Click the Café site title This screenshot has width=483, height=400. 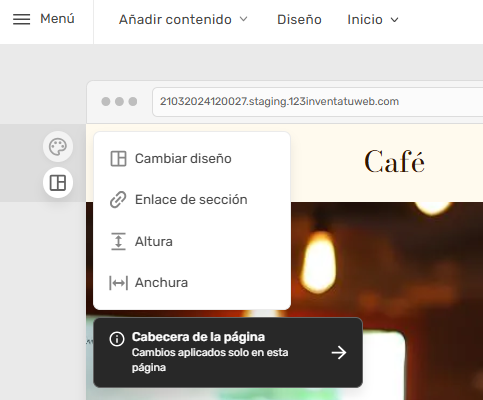click(x=394, y=162)
